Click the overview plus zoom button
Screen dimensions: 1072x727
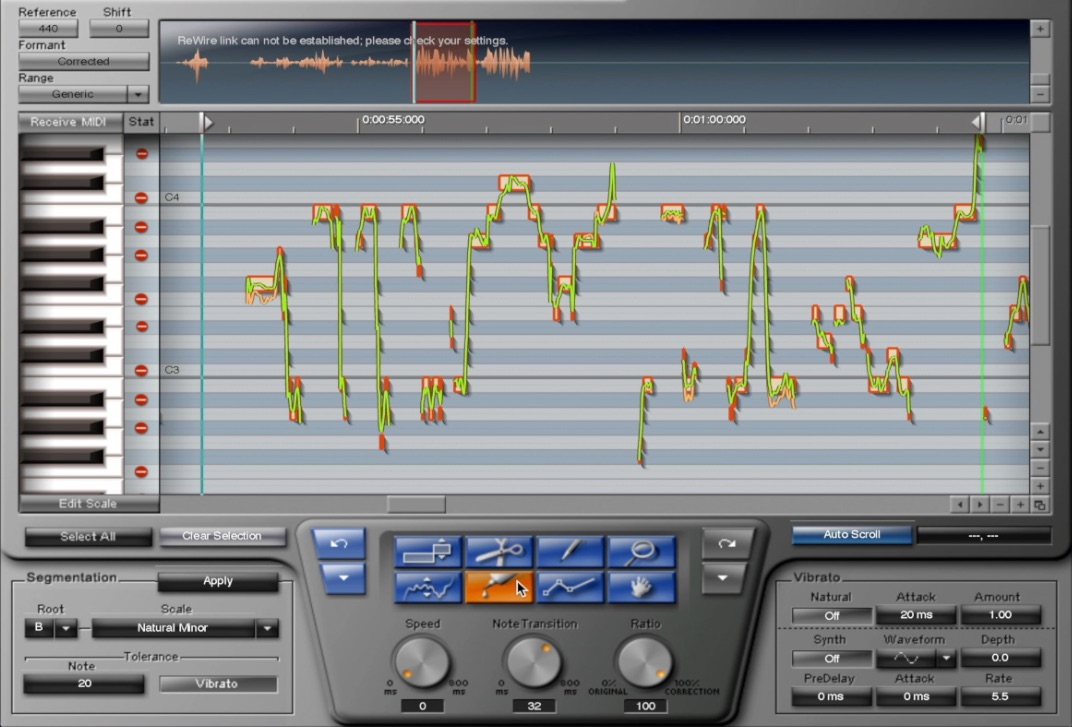[1040, 29]
